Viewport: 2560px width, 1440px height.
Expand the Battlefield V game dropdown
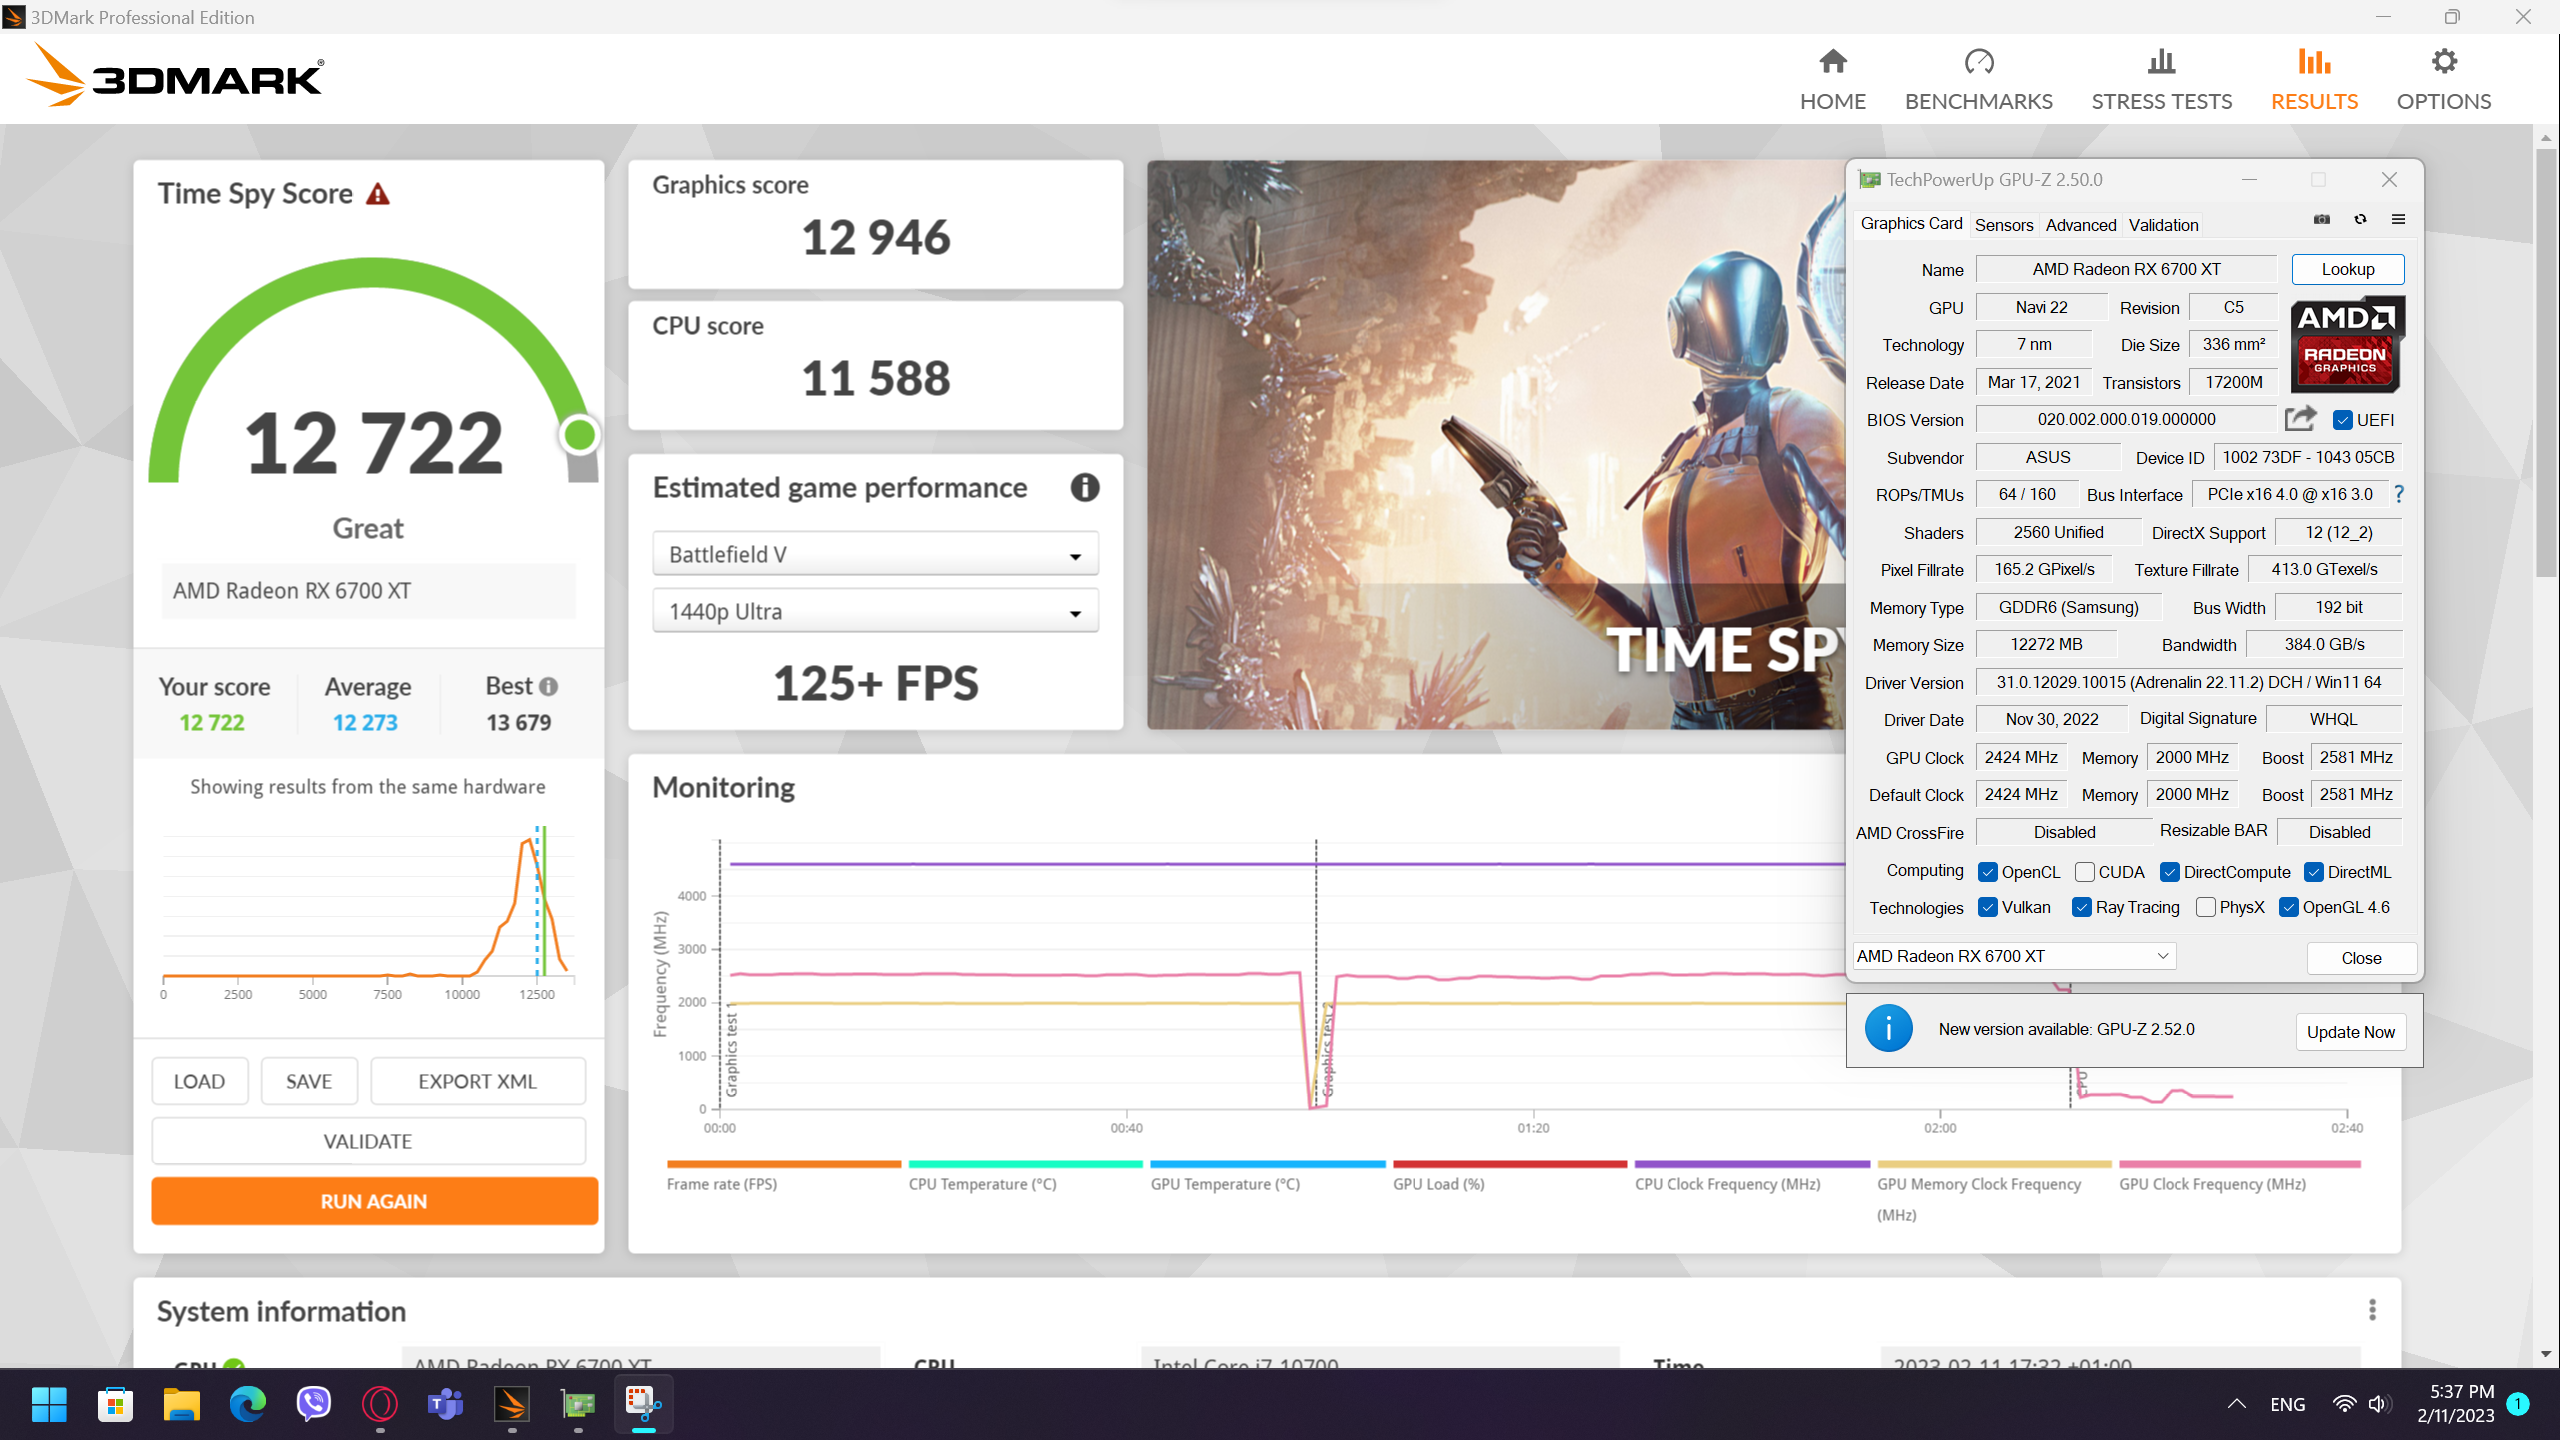(x=875, y=555)
